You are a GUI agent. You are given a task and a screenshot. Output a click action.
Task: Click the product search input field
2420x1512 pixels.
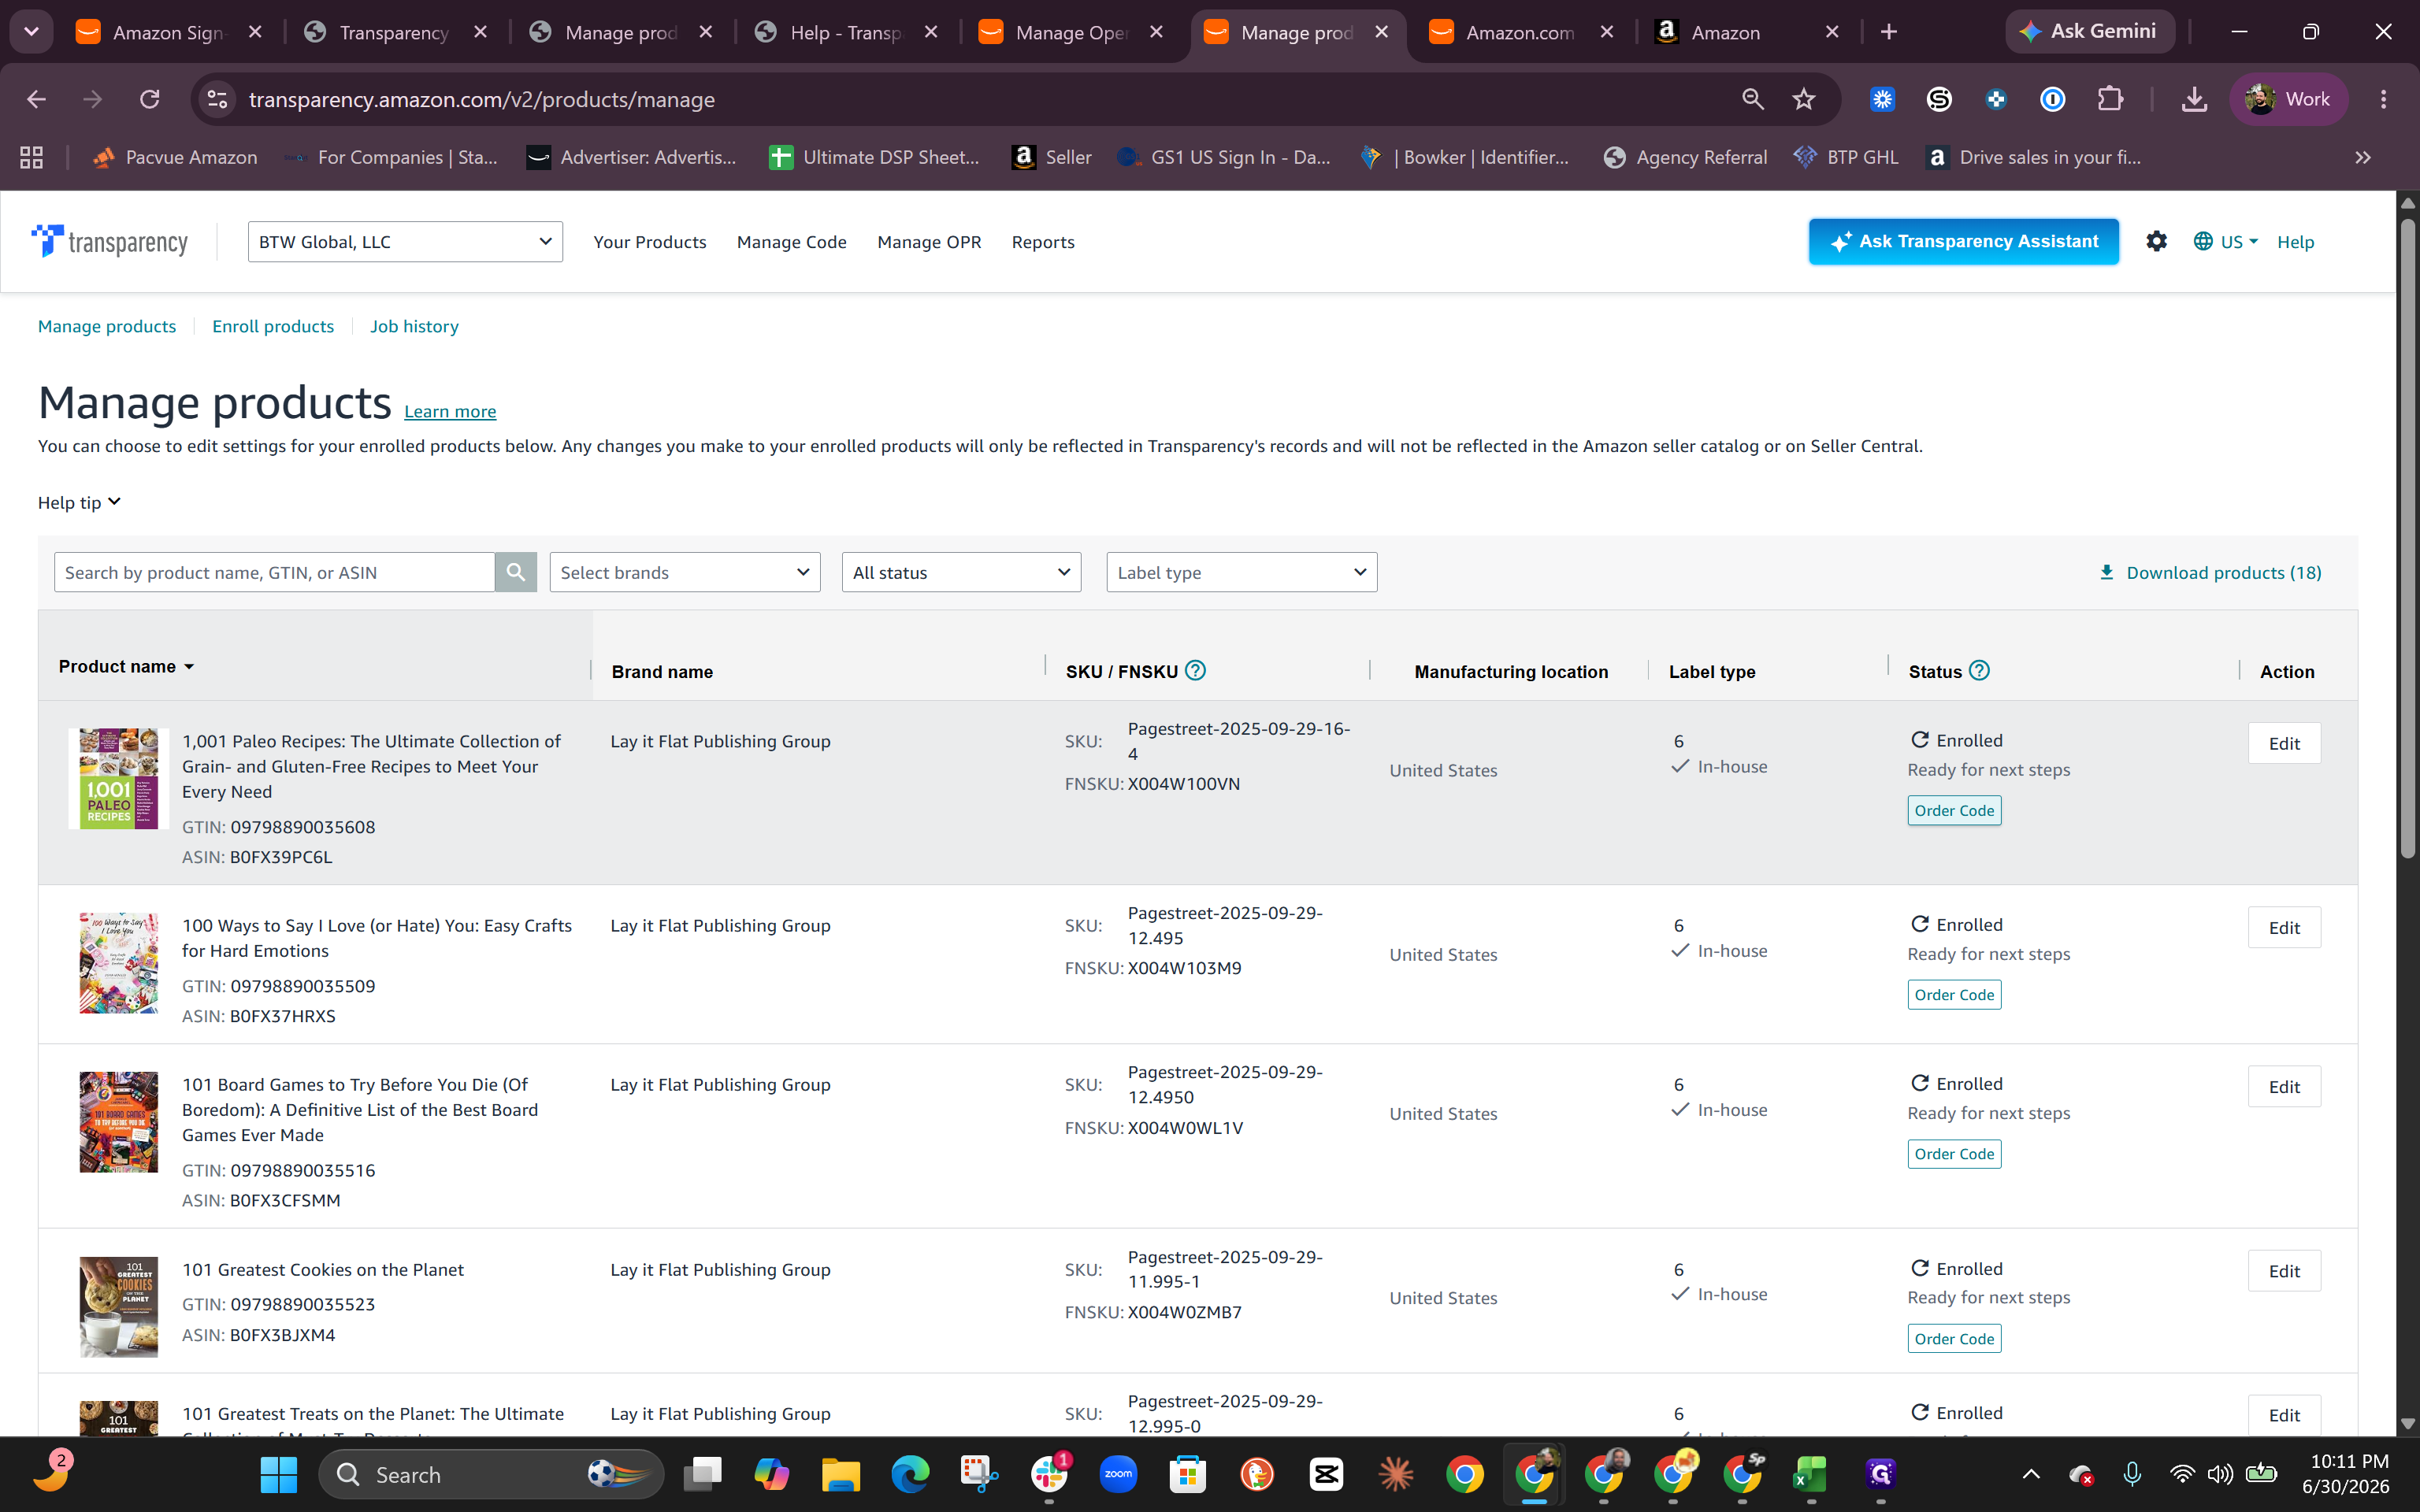[x=274, y=572]
